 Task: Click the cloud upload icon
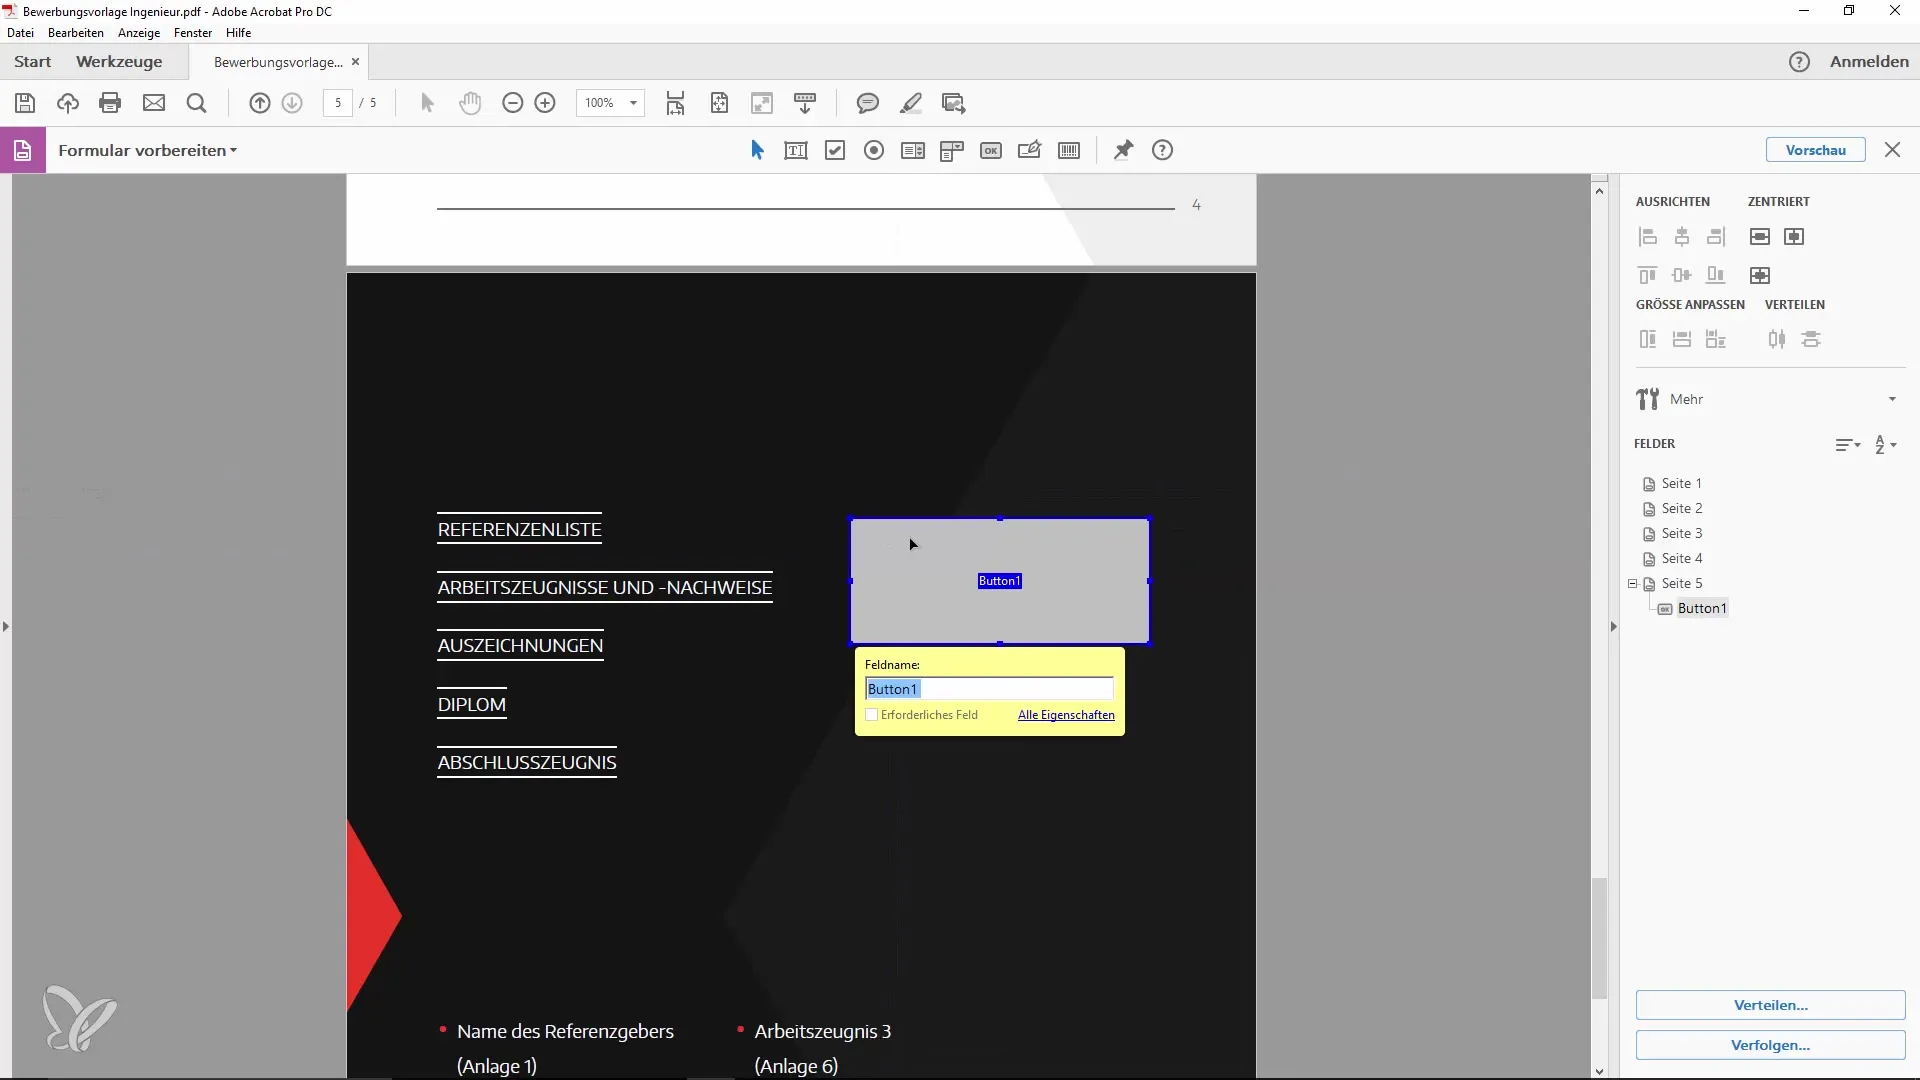click(68, 103)
